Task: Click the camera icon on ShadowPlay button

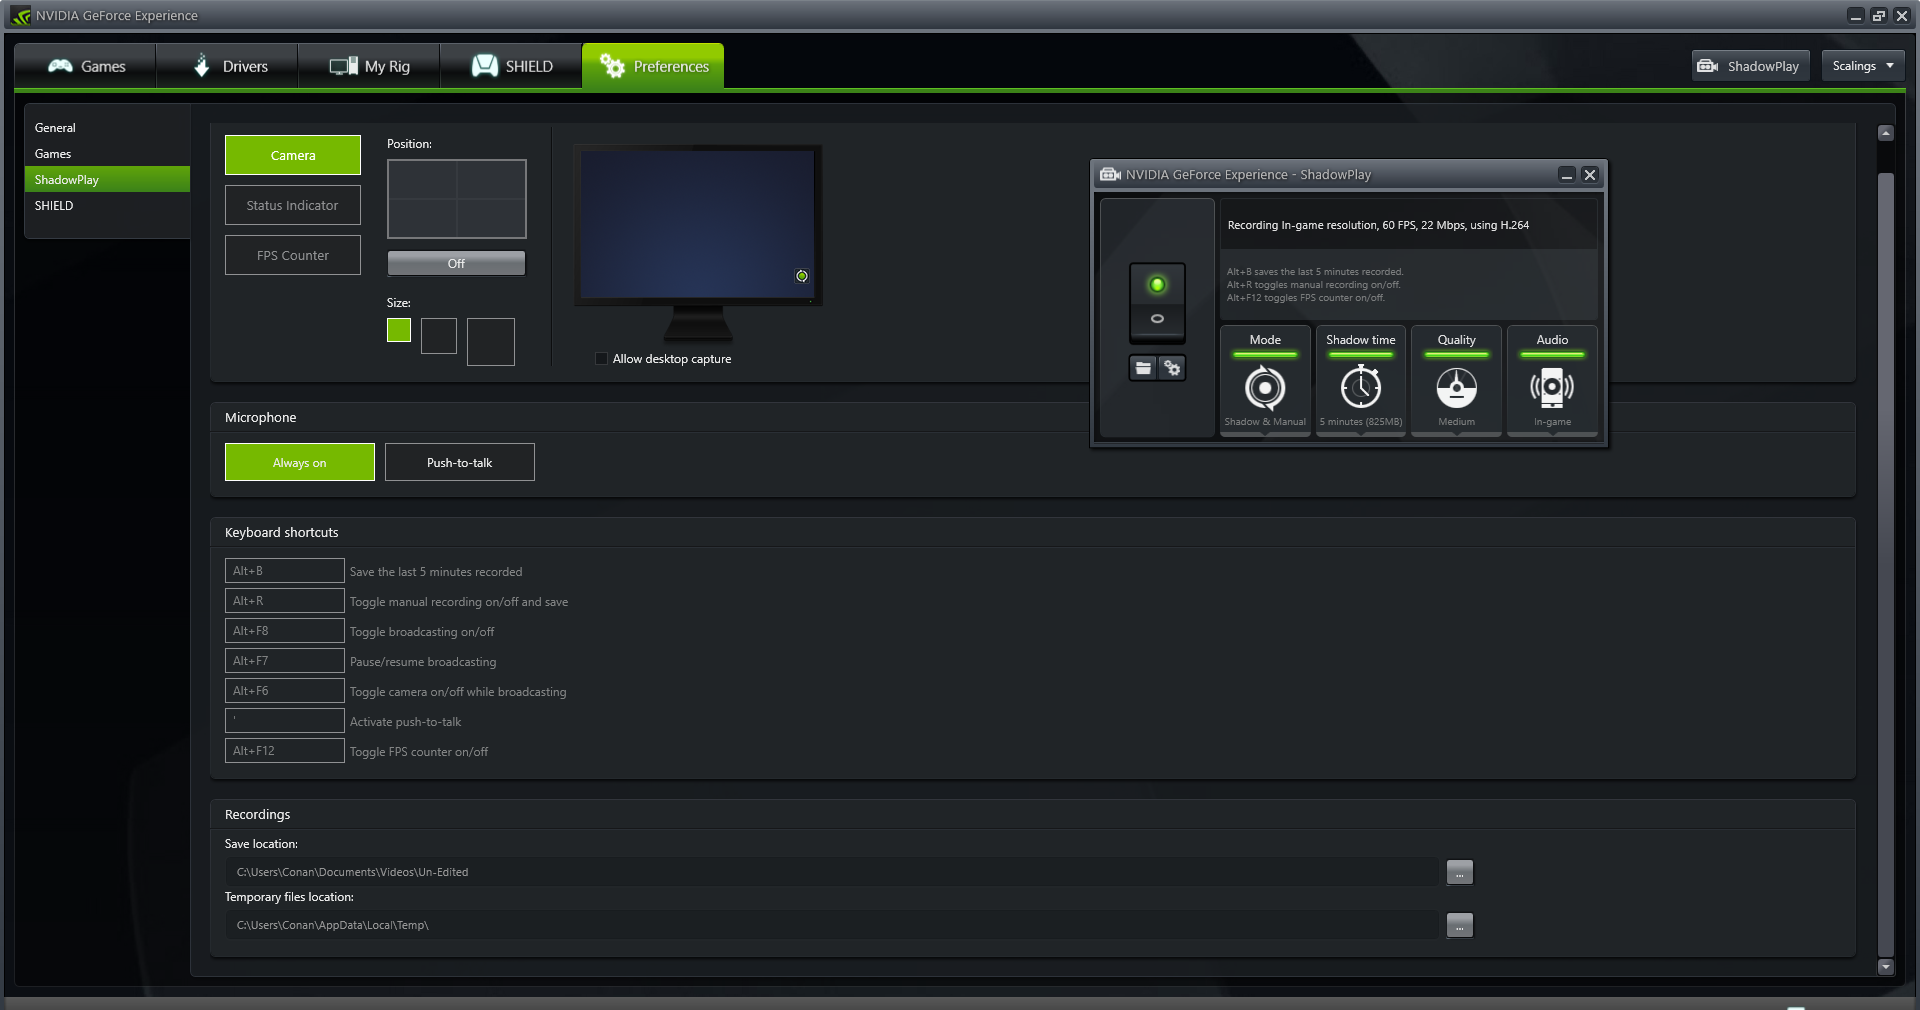Action: [x=1708, y=66]
